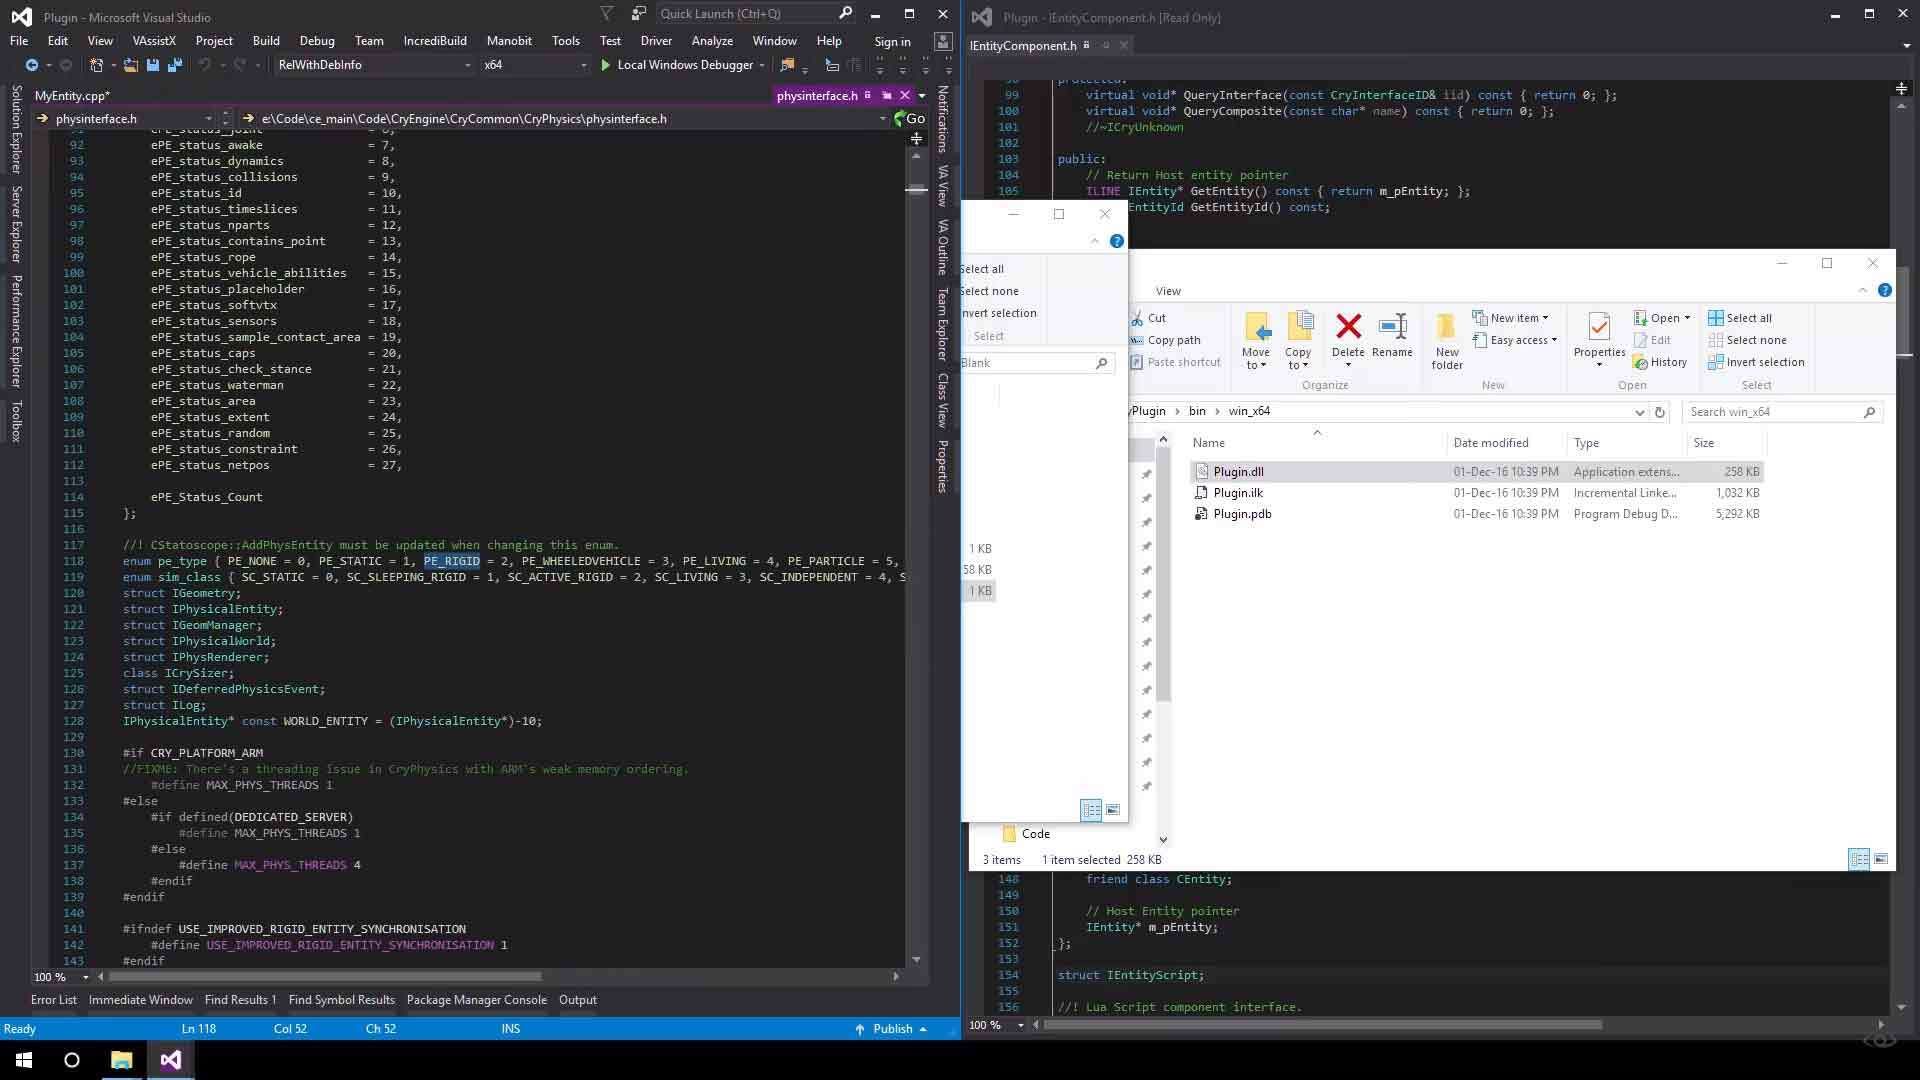Click the left editor horizontal scrollbar
The width and height of the screenshot is (1920, 1080).
tap(325, 977)
